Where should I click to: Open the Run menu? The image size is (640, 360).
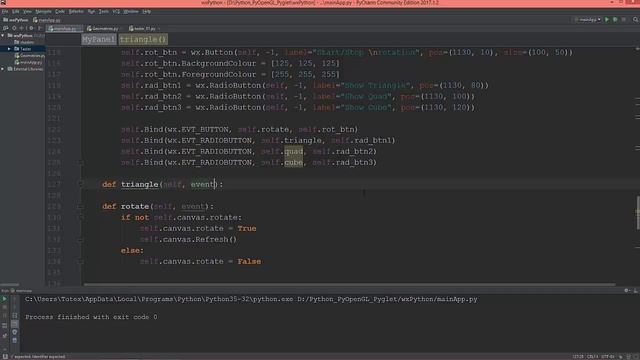pyautogui.click(x=91, y=11)
